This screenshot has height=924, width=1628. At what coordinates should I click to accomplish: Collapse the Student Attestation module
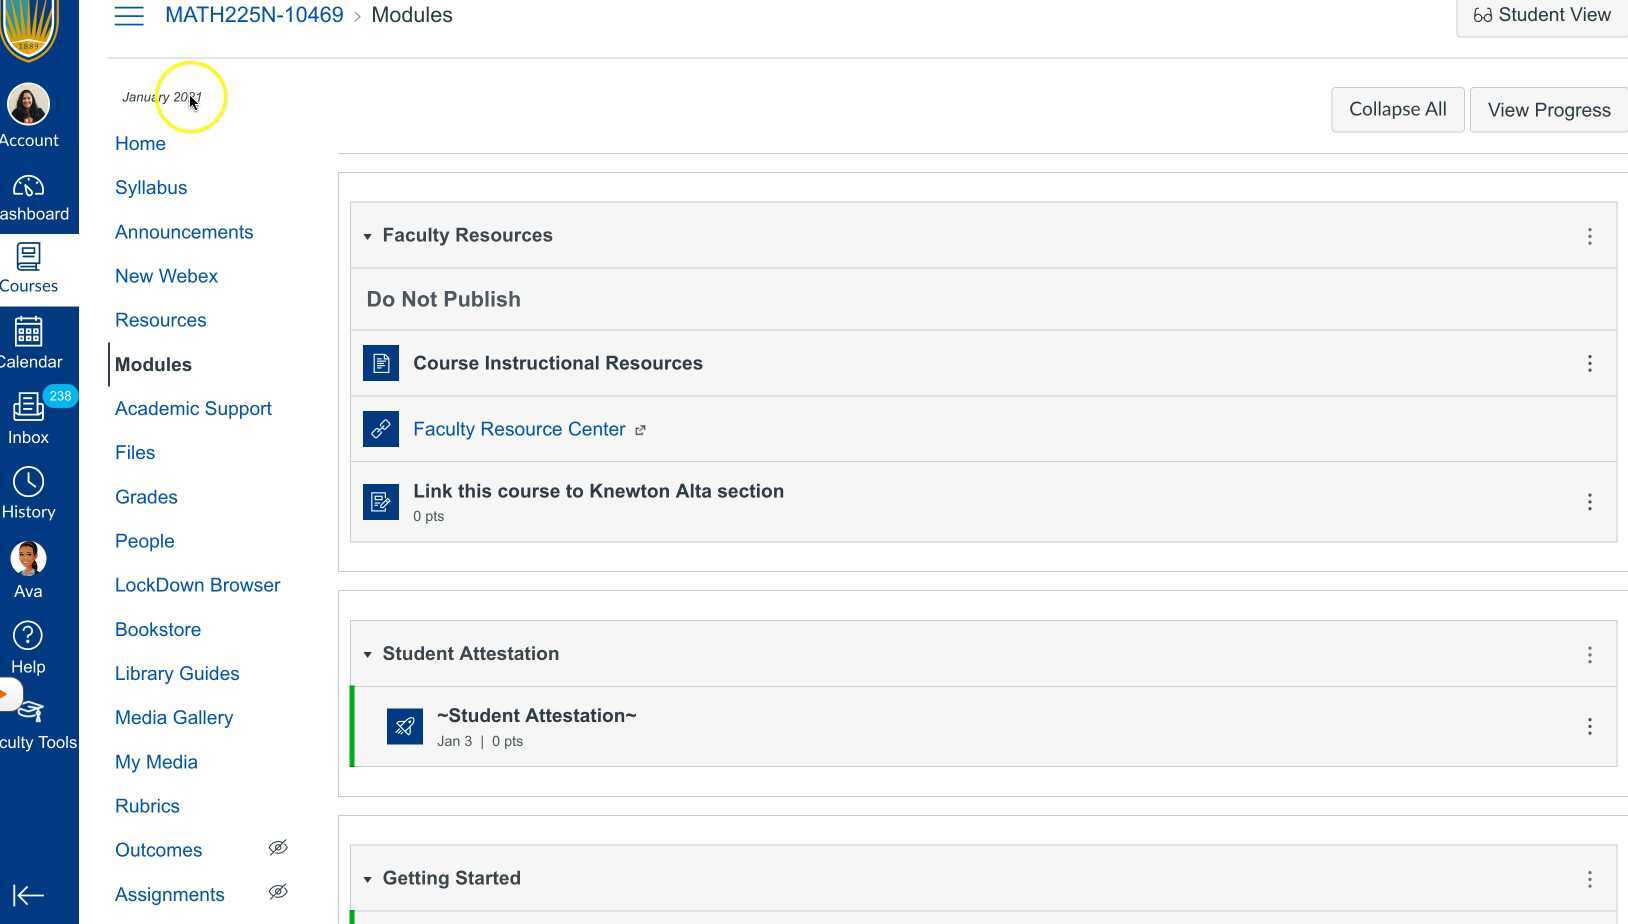368,655
